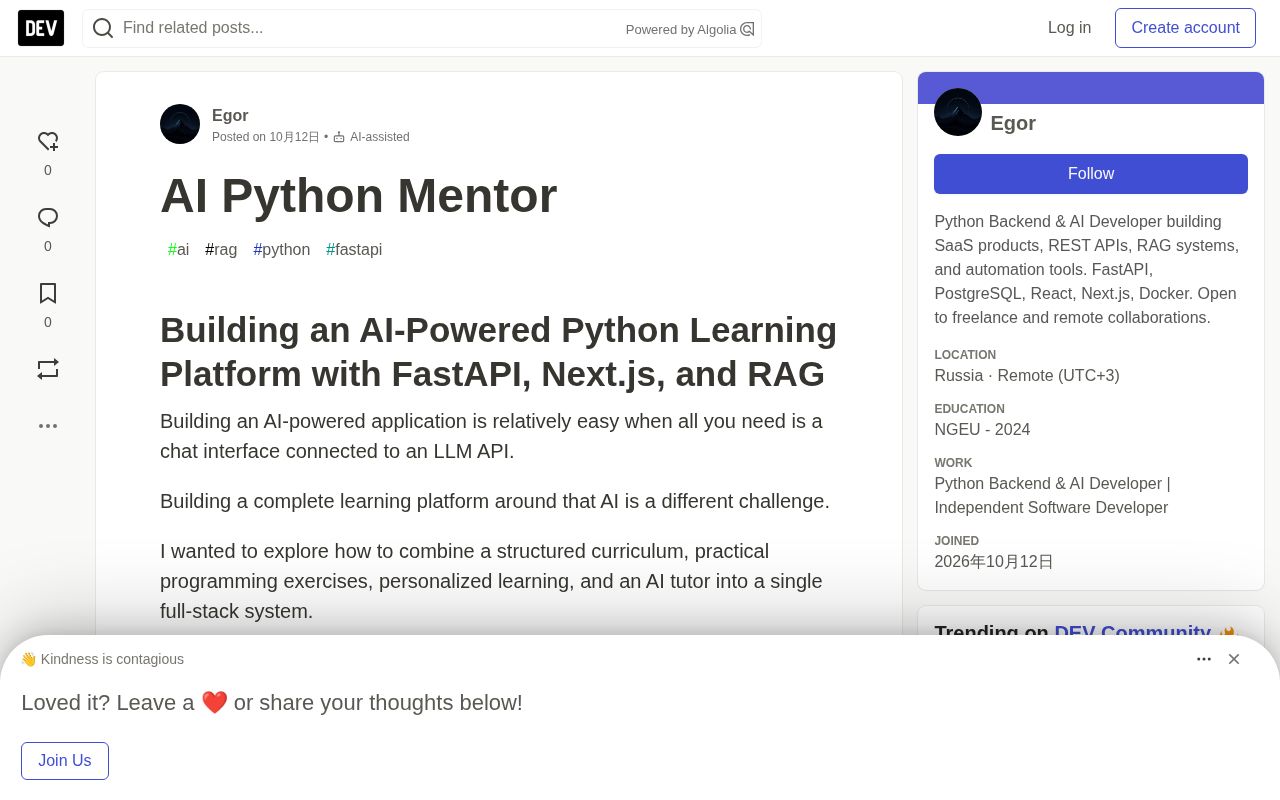Click the Kindness is contagious label
1280x800 pixels.
[102, 659]
